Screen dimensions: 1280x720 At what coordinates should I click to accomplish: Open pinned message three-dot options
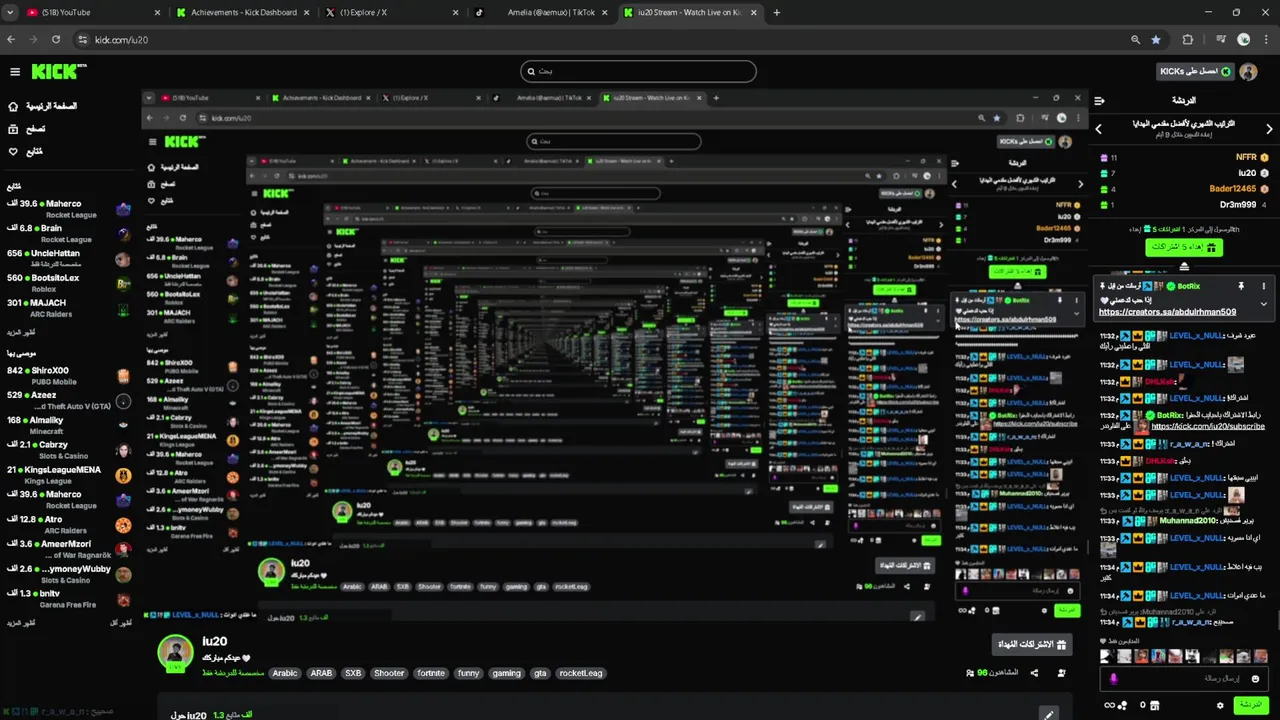click(1264, 286)
